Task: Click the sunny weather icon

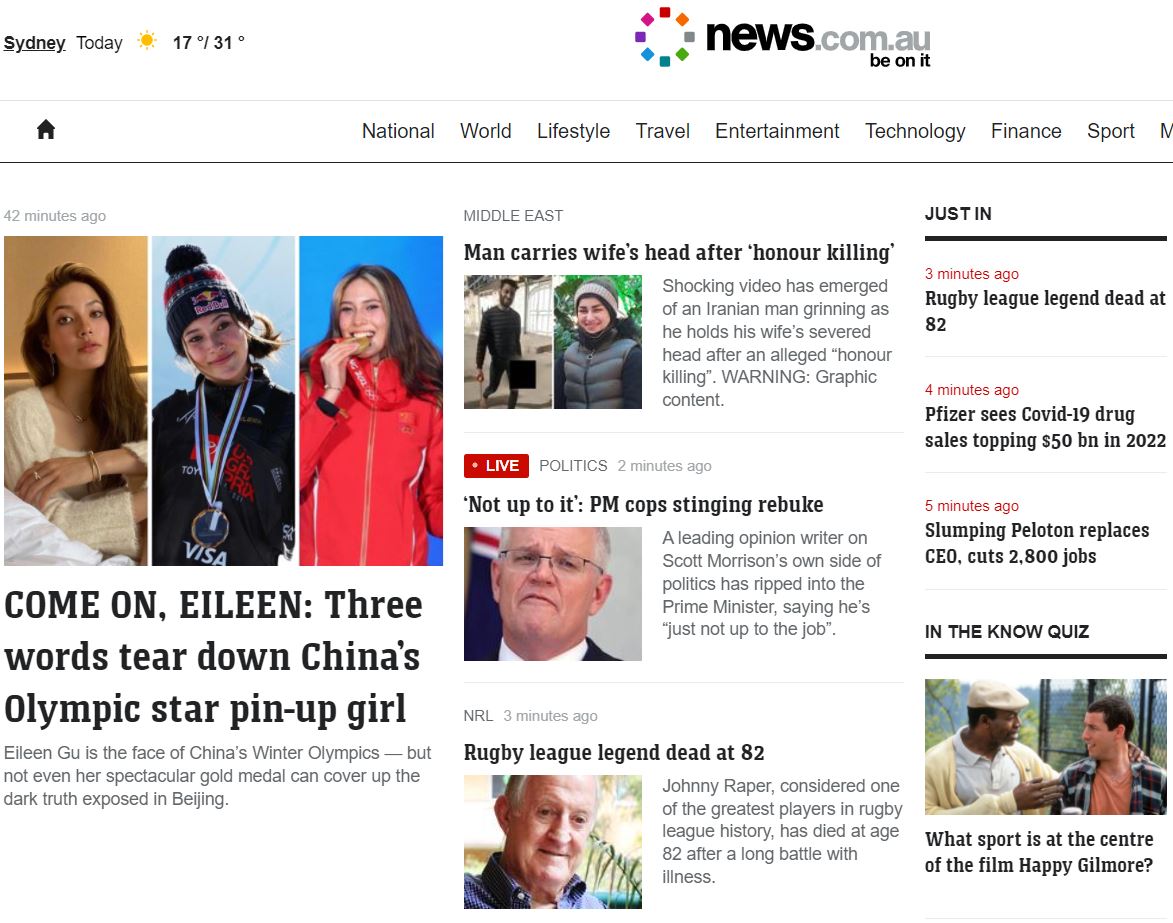Action: (x=147, y=40)
